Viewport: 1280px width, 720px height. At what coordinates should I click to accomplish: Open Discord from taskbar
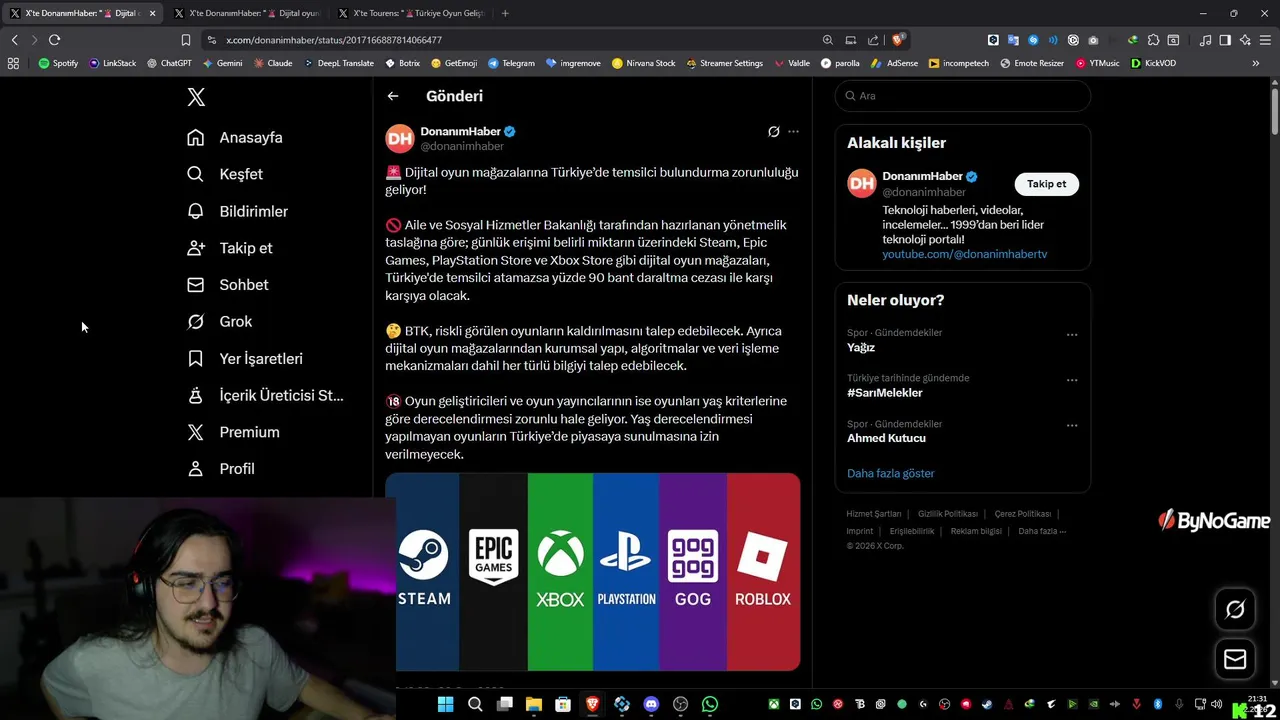[x=651, y=704]
